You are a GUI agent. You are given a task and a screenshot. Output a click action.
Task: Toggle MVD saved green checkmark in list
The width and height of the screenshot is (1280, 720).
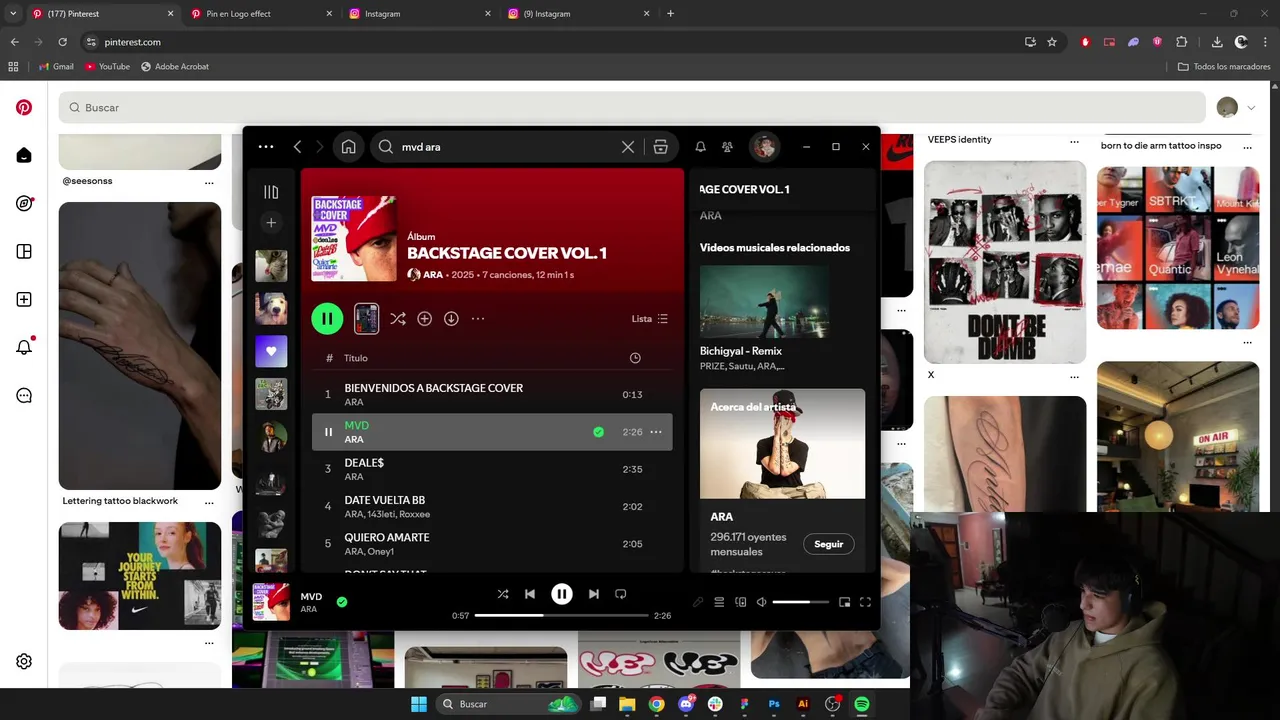pyautogui.click(x=598, y=432)
